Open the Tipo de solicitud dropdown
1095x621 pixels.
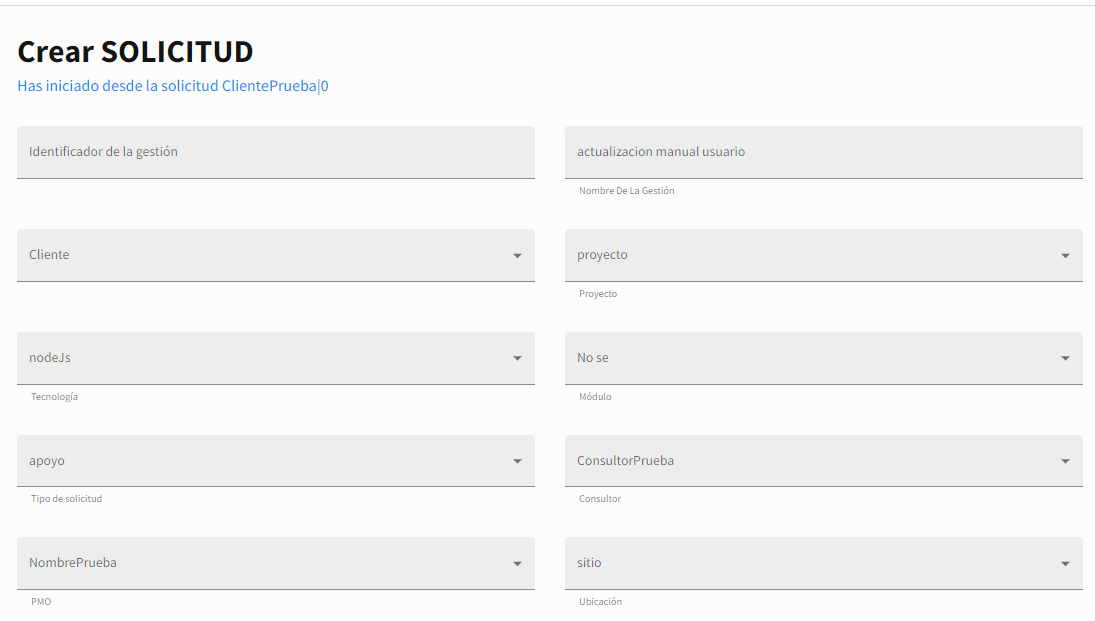pyautogui.click(x=276, y=460)
